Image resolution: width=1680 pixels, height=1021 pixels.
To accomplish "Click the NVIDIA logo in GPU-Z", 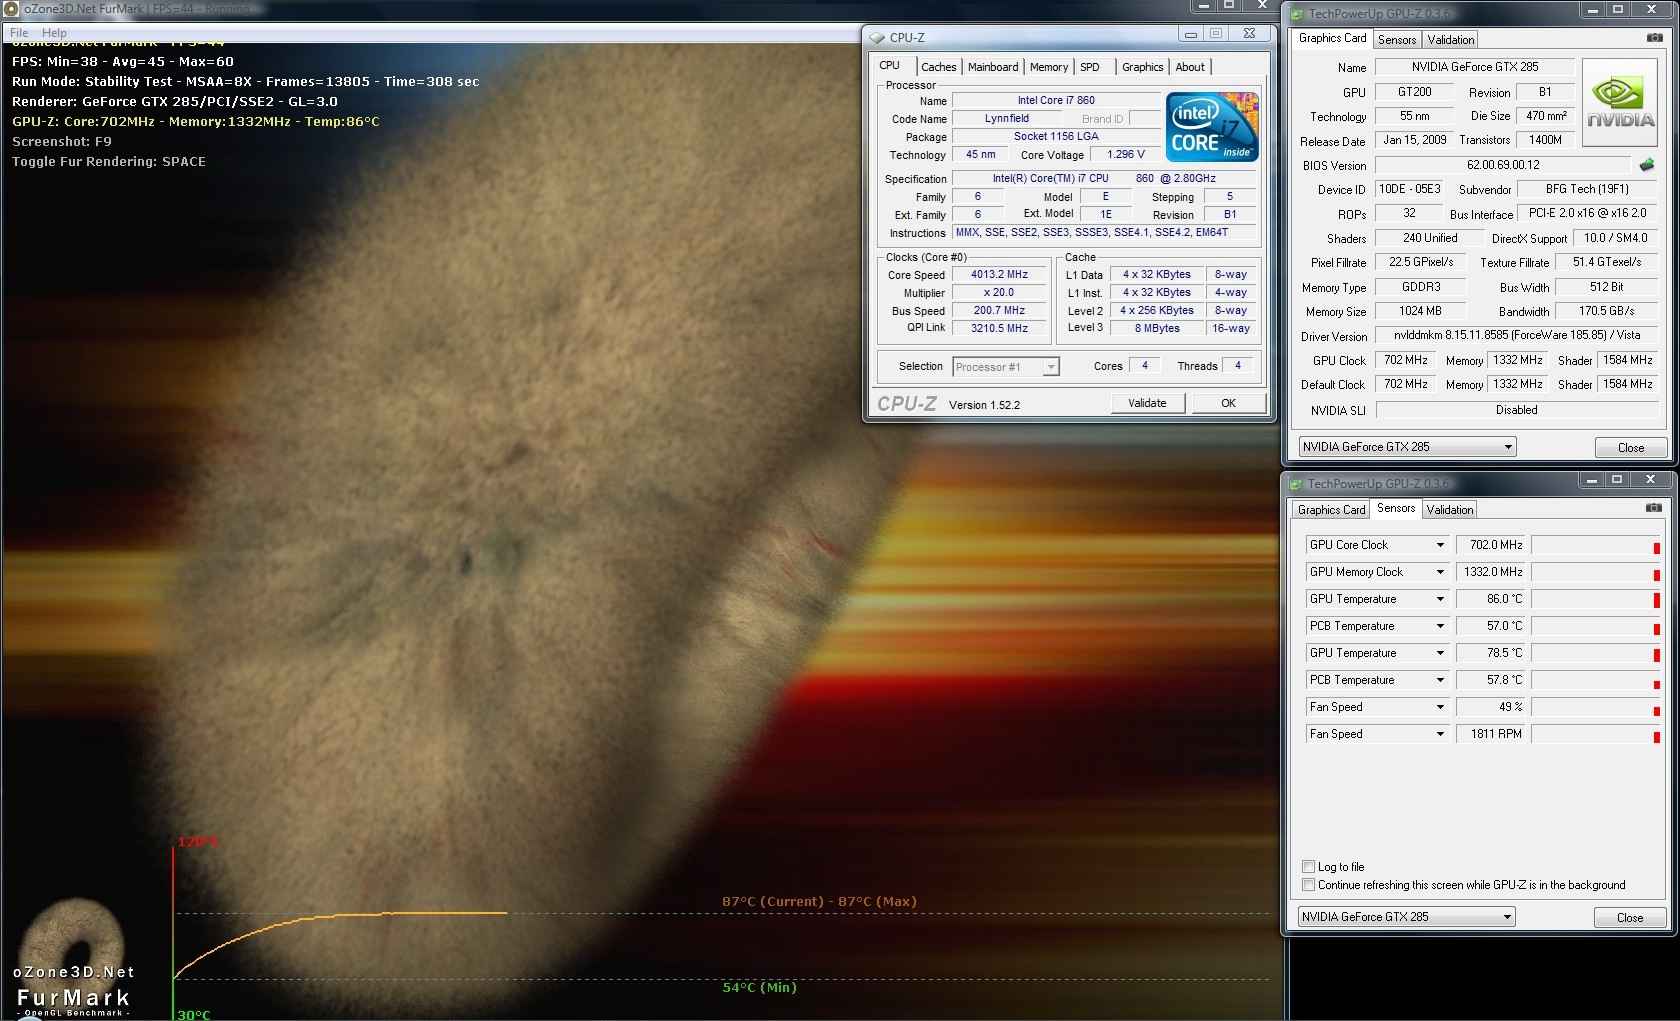I will [x=1620, y=103].
